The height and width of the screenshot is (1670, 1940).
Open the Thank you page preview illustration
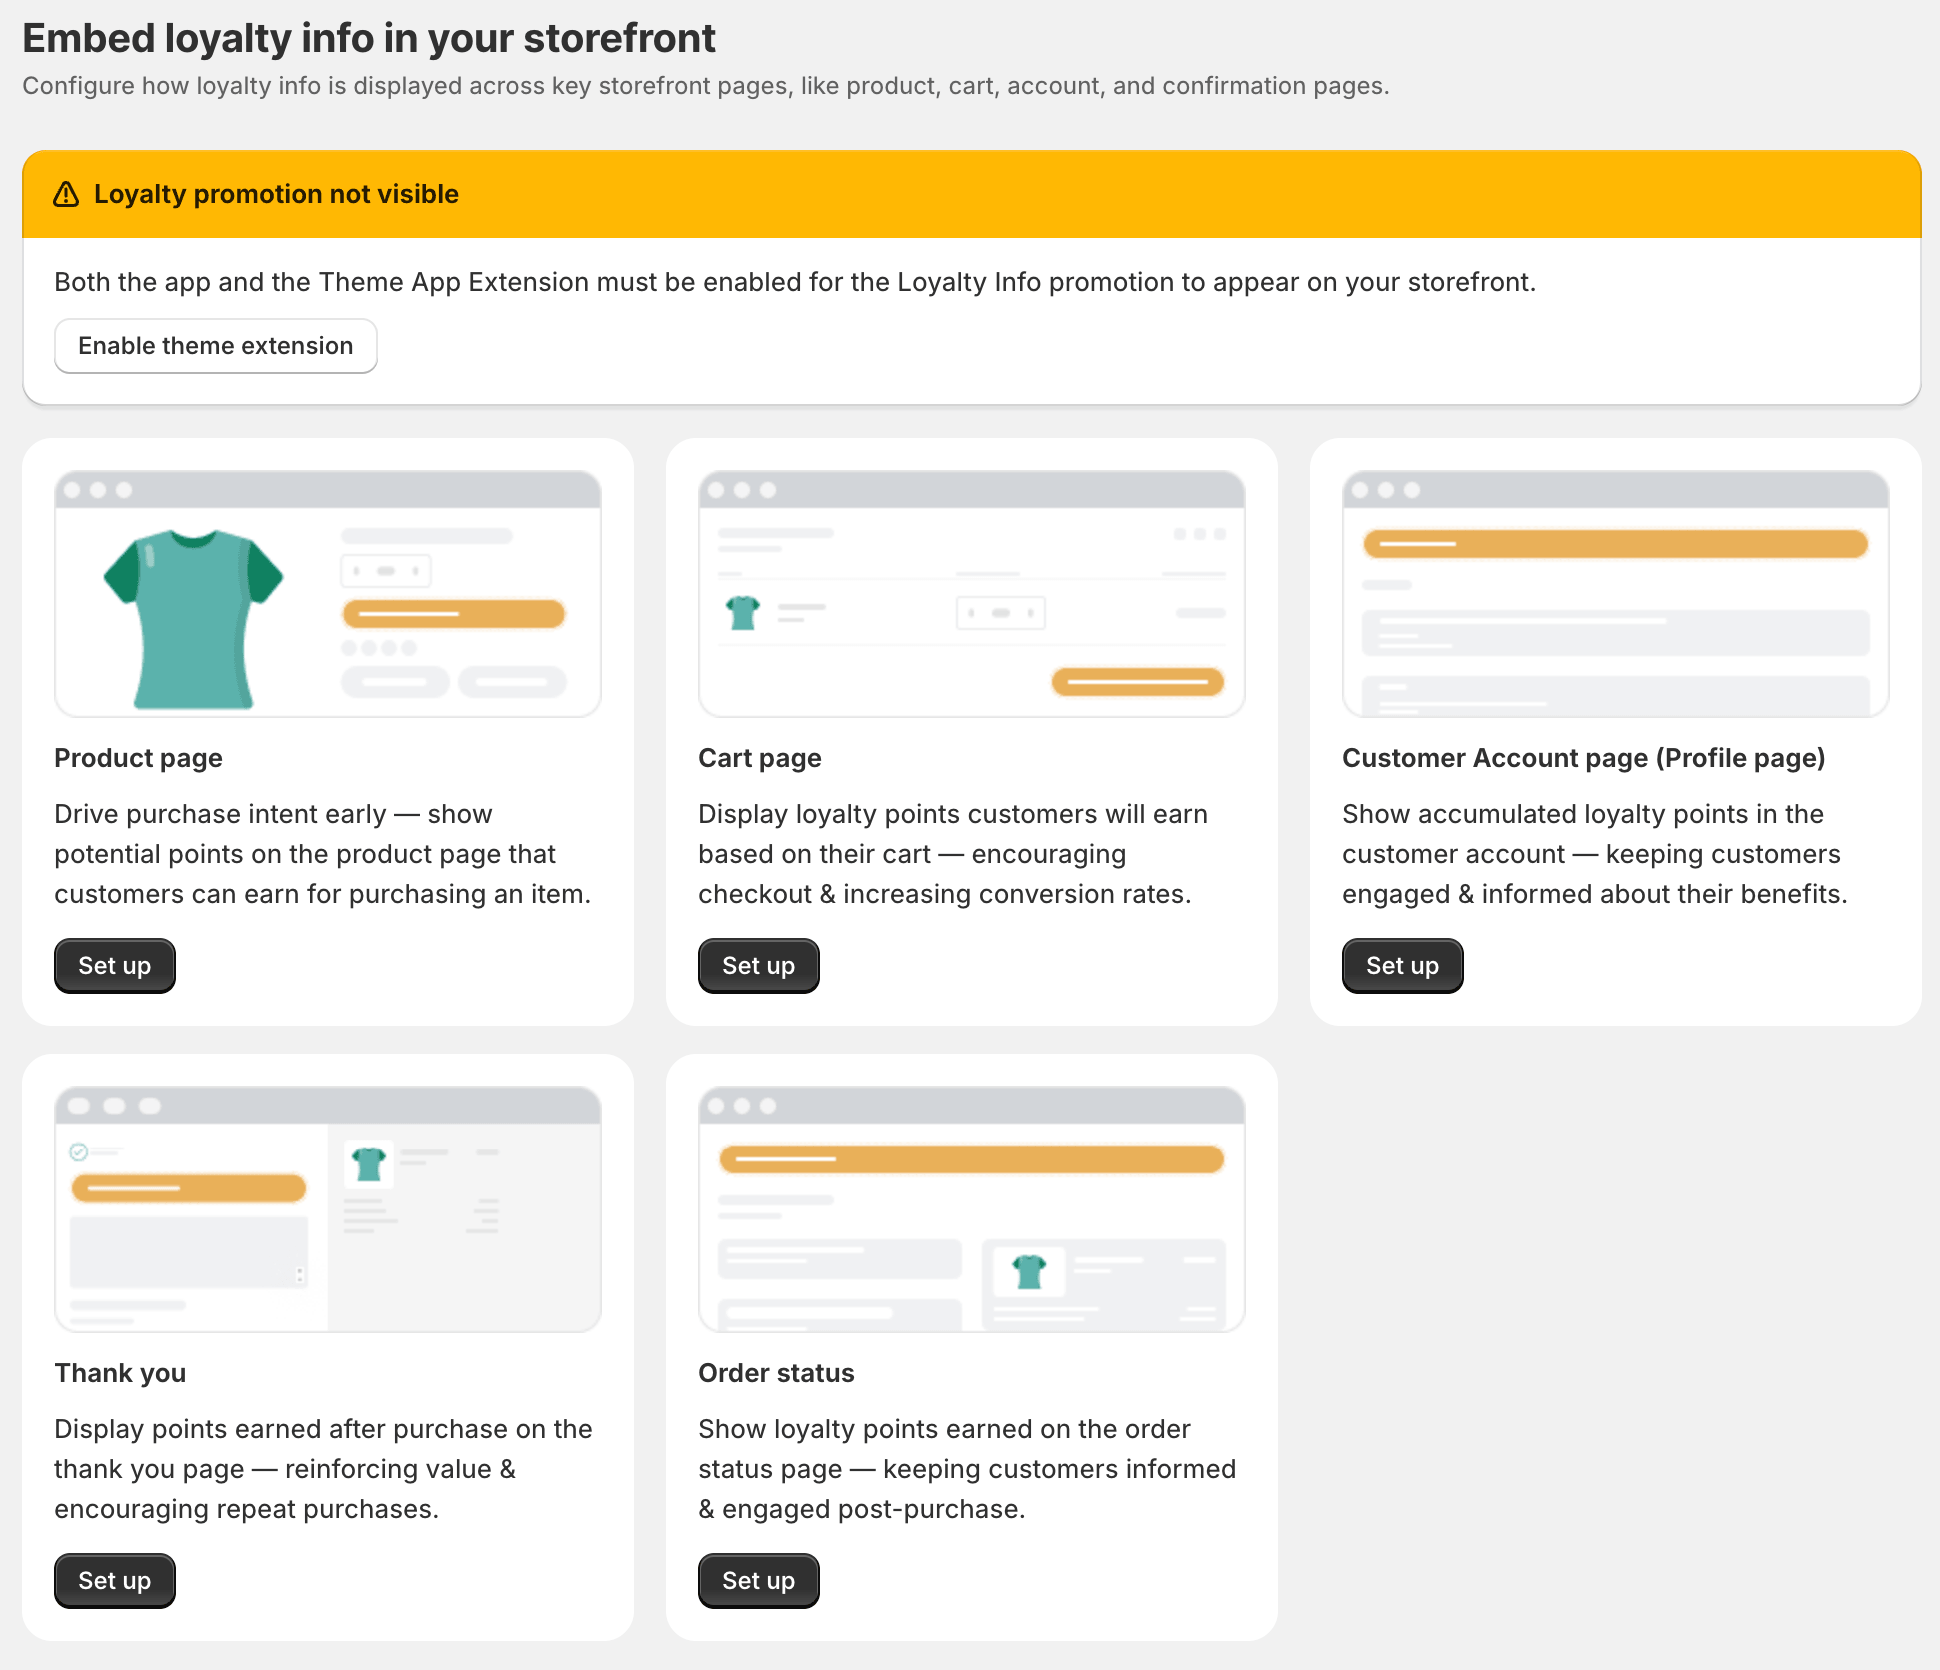(x=328, y=1209)
